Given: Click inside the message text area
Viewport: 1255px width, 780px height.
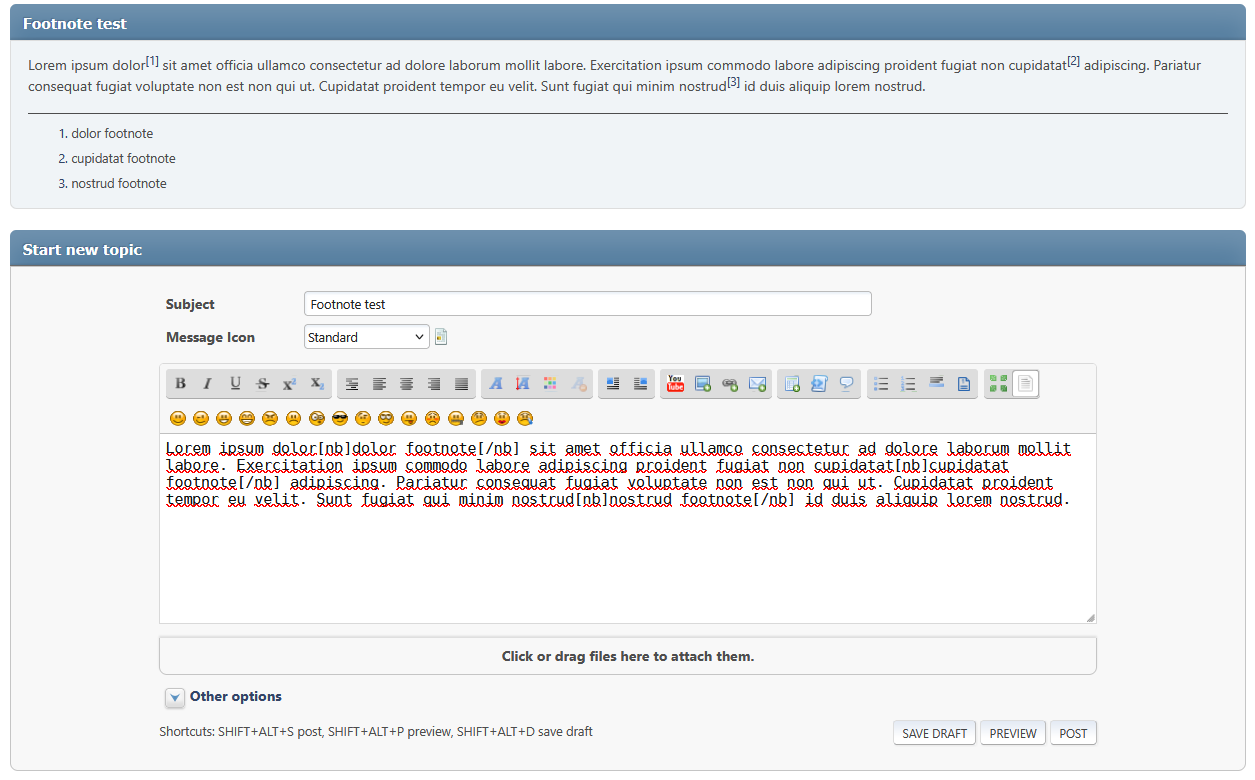Looking at the screenshot, I should coord(628,529).
